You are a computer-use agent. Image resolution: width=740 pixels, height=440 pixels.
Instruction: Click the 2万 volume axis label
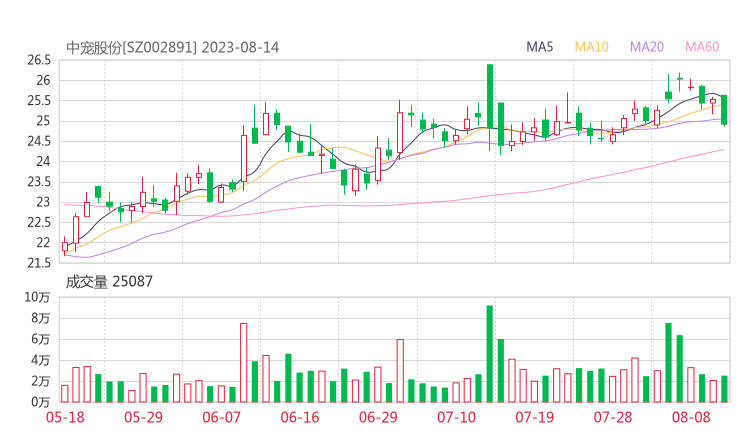(x=41, y=381)
